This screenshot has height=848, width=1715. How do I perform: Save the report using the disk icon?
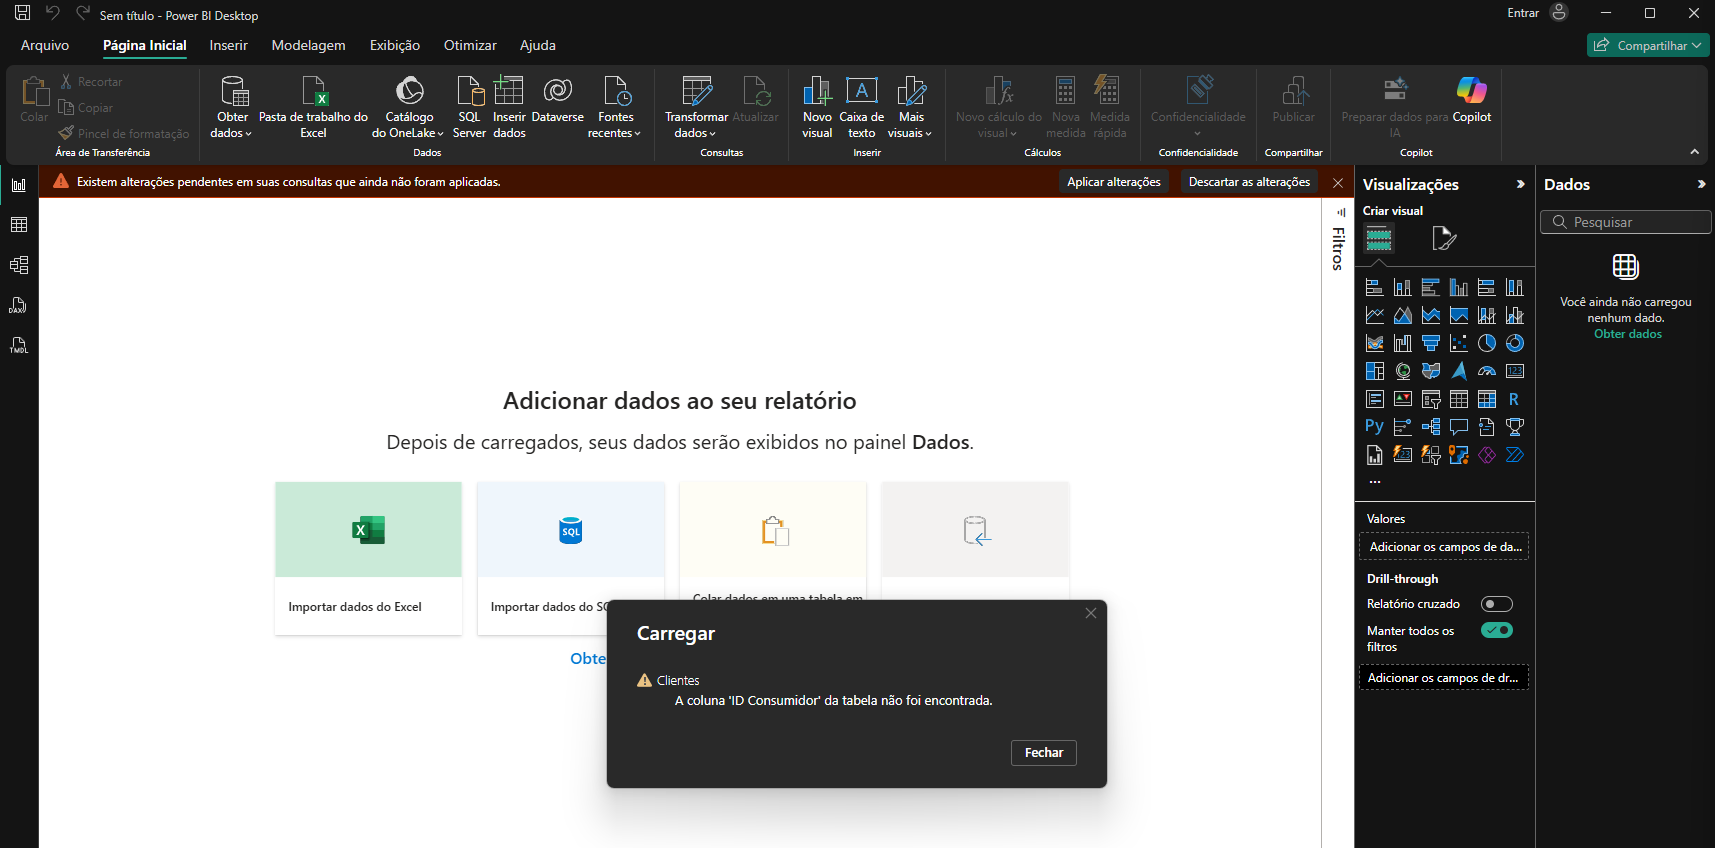tap(22, 13)
